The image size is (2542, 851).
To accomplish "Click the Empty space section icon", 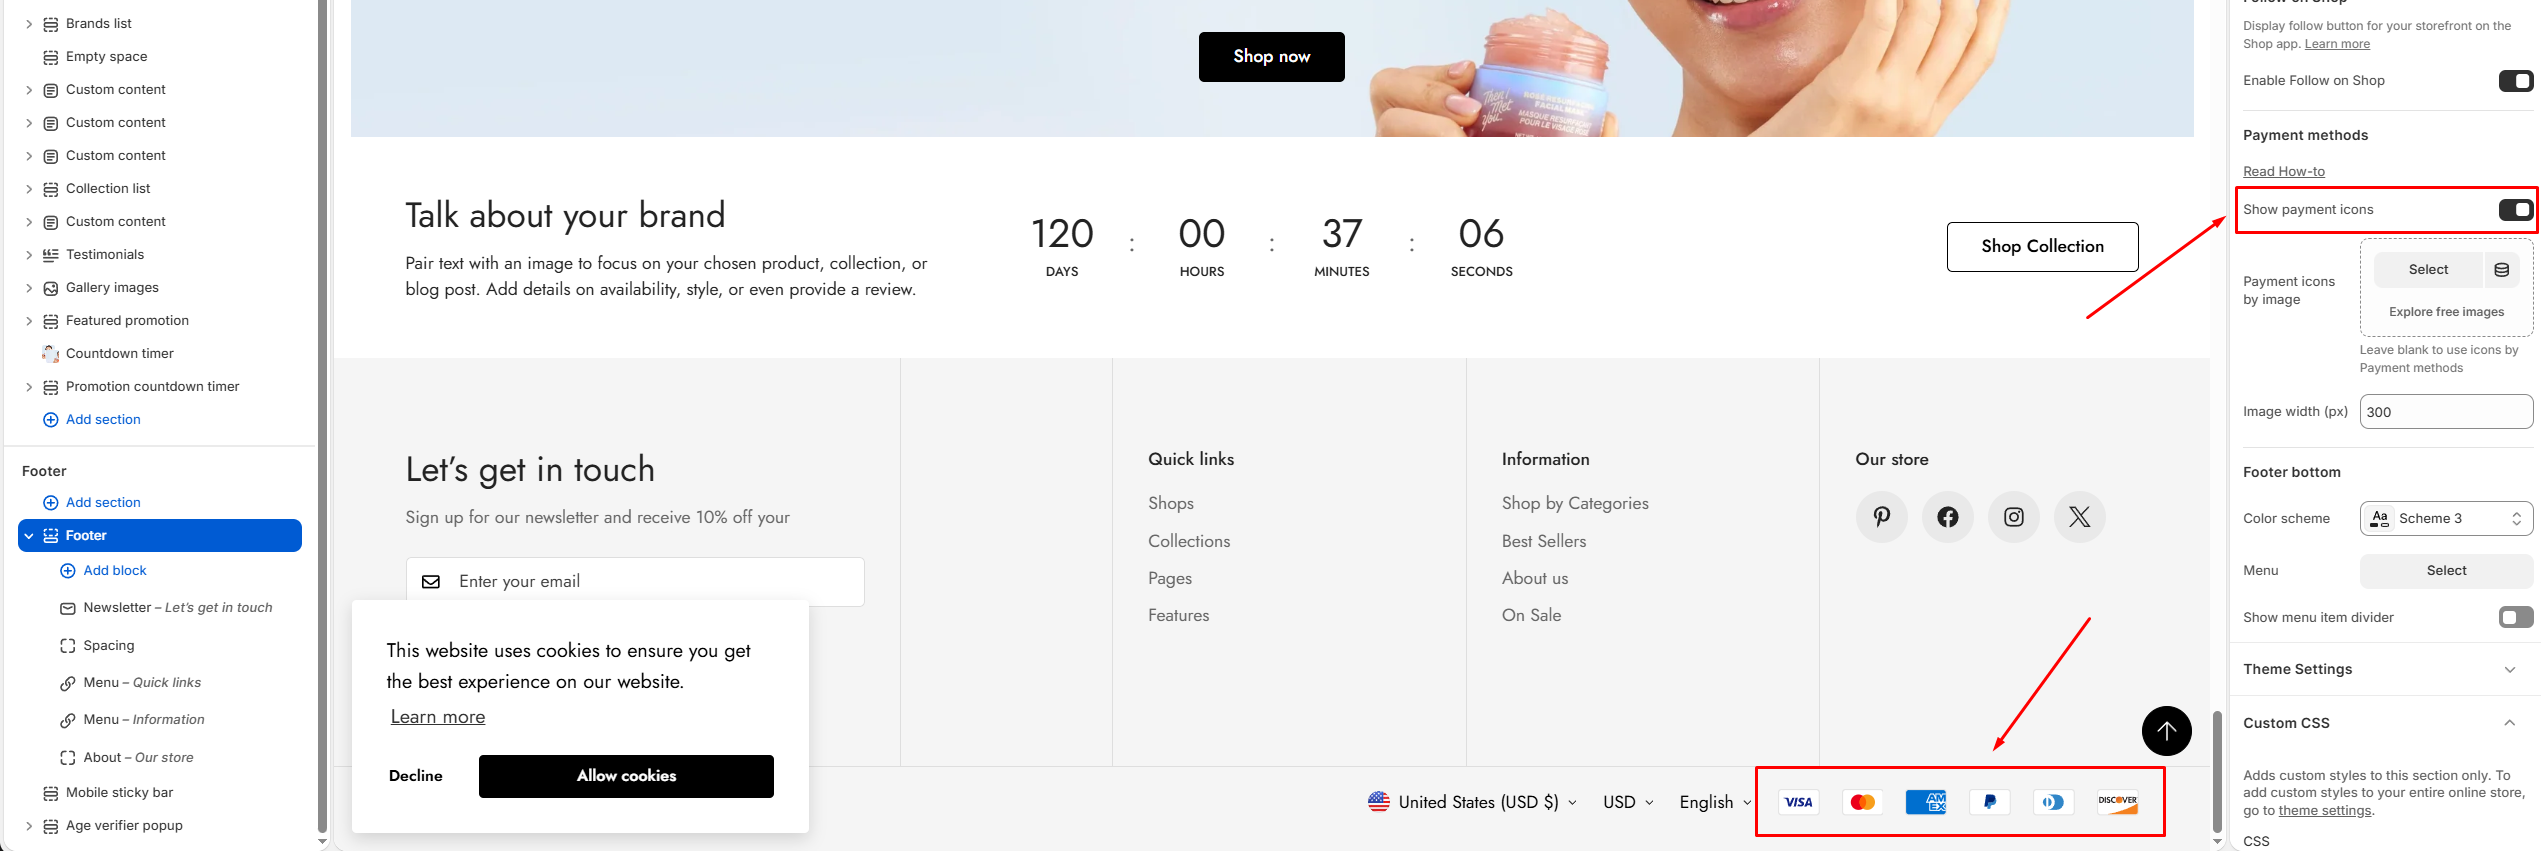I will (x=51, y=57).
